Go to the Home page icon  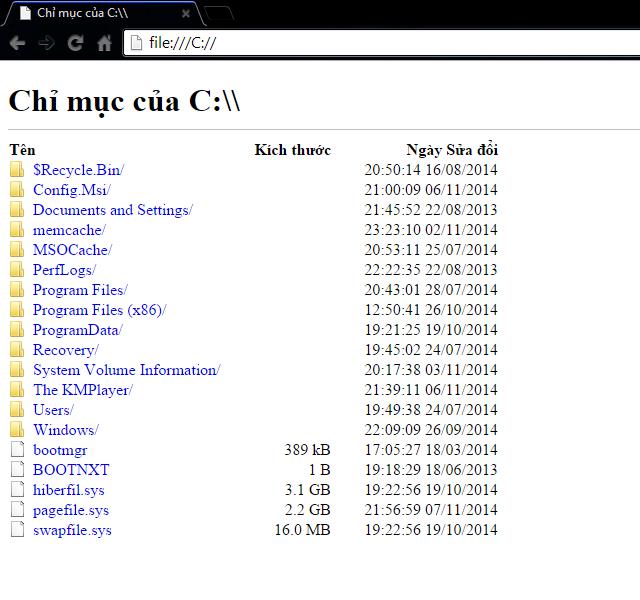tap(104, 43)
